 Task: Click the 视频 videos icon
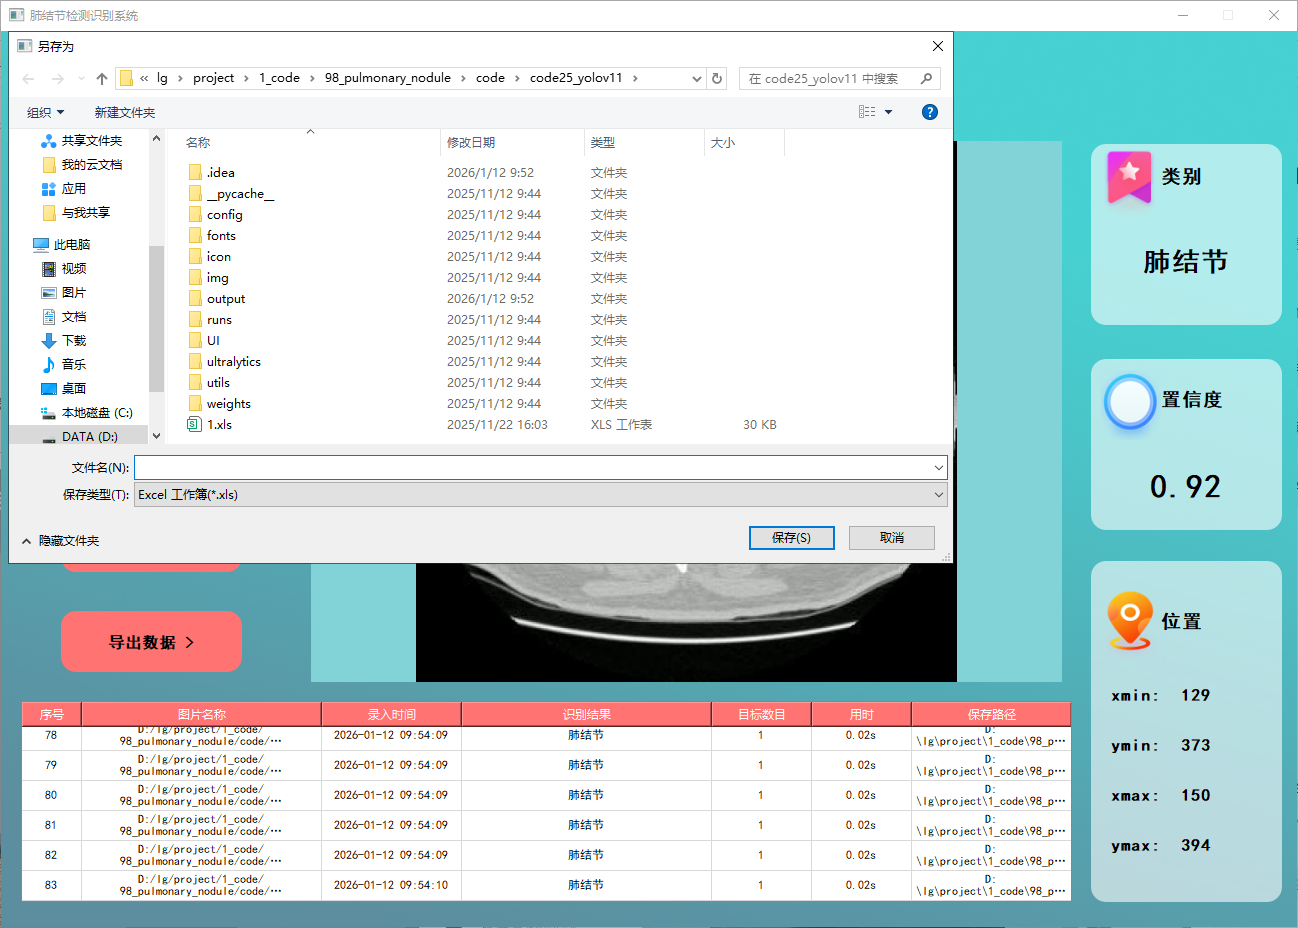(x=49, y=269)
